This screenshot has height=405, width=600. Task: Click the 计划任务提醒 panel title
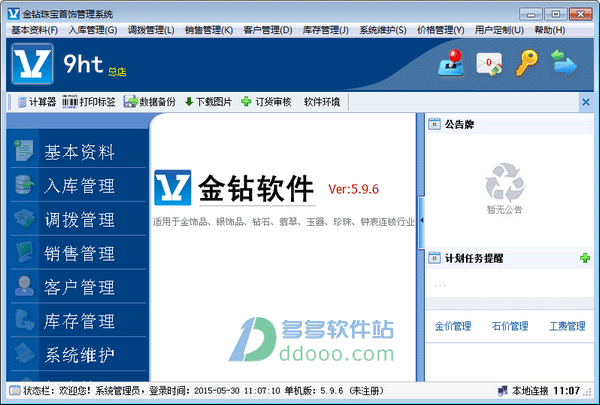474,258
